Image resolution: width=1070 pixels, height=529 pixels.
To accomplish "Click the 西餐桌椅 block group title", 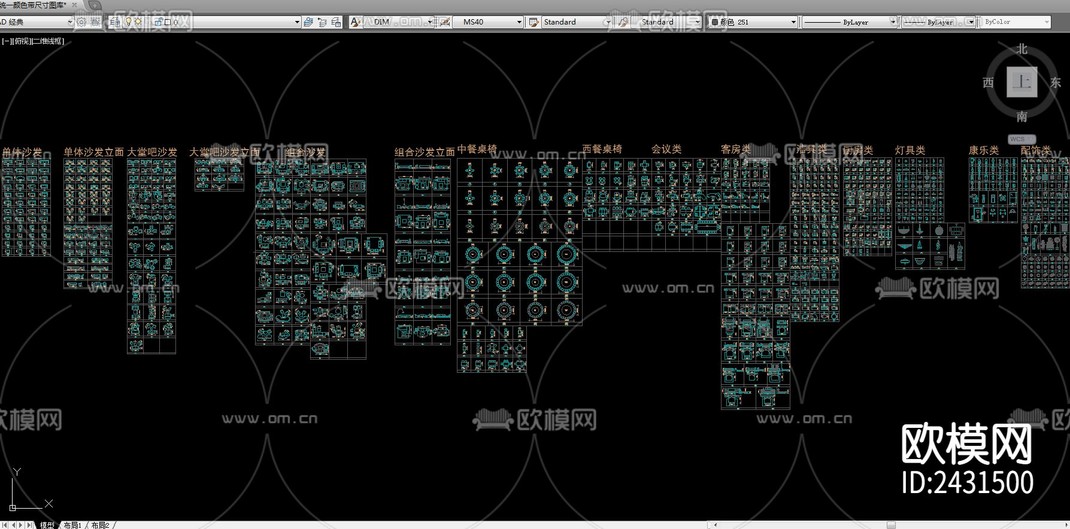I will [x=603, y=148].
